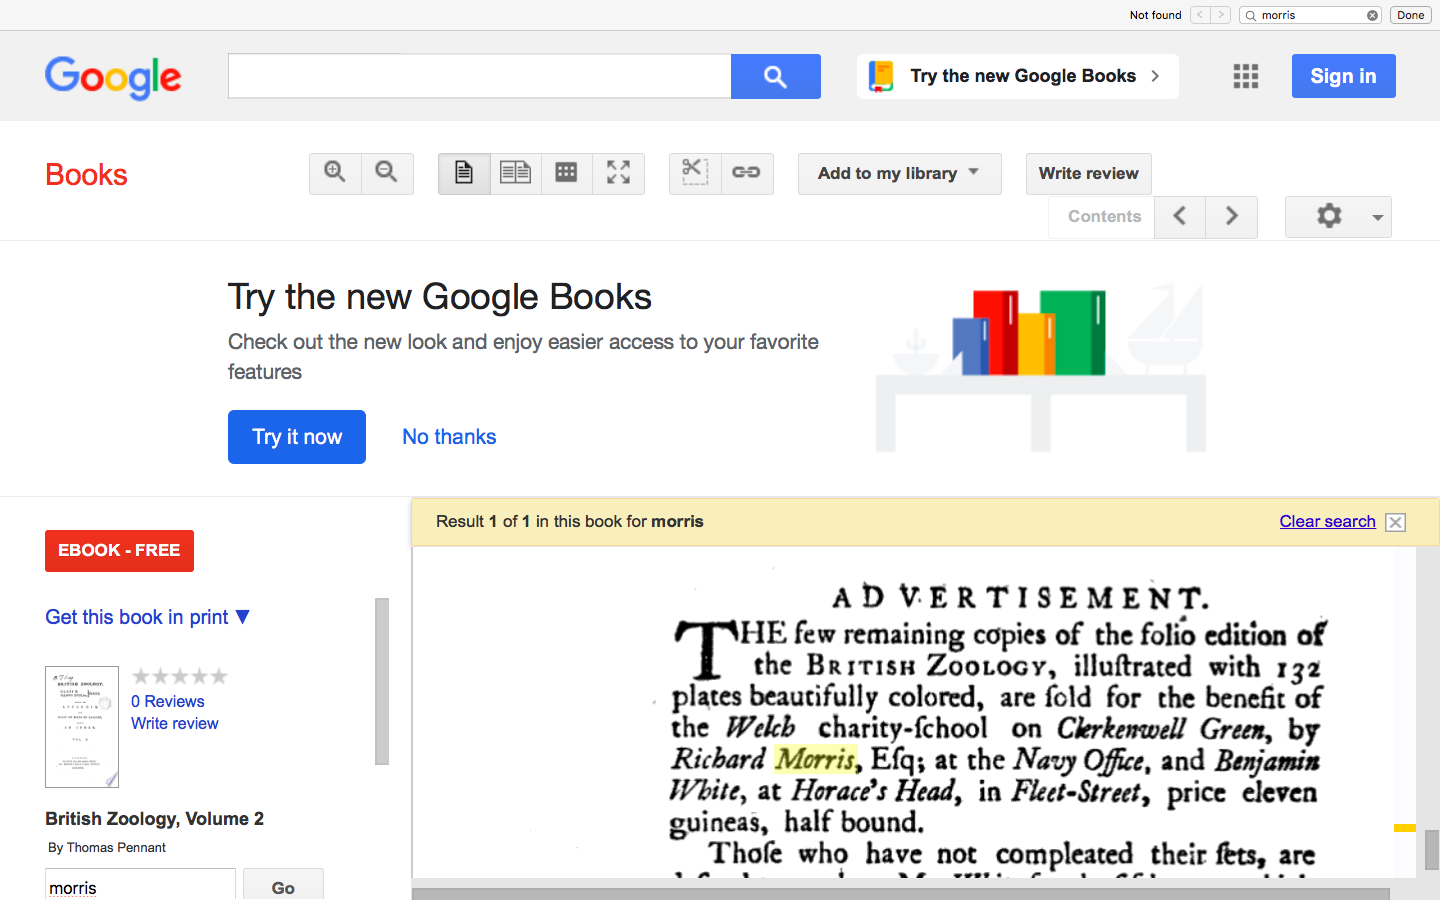Click the blue Google search button
1440x900 pixels.
click(775, 76)
